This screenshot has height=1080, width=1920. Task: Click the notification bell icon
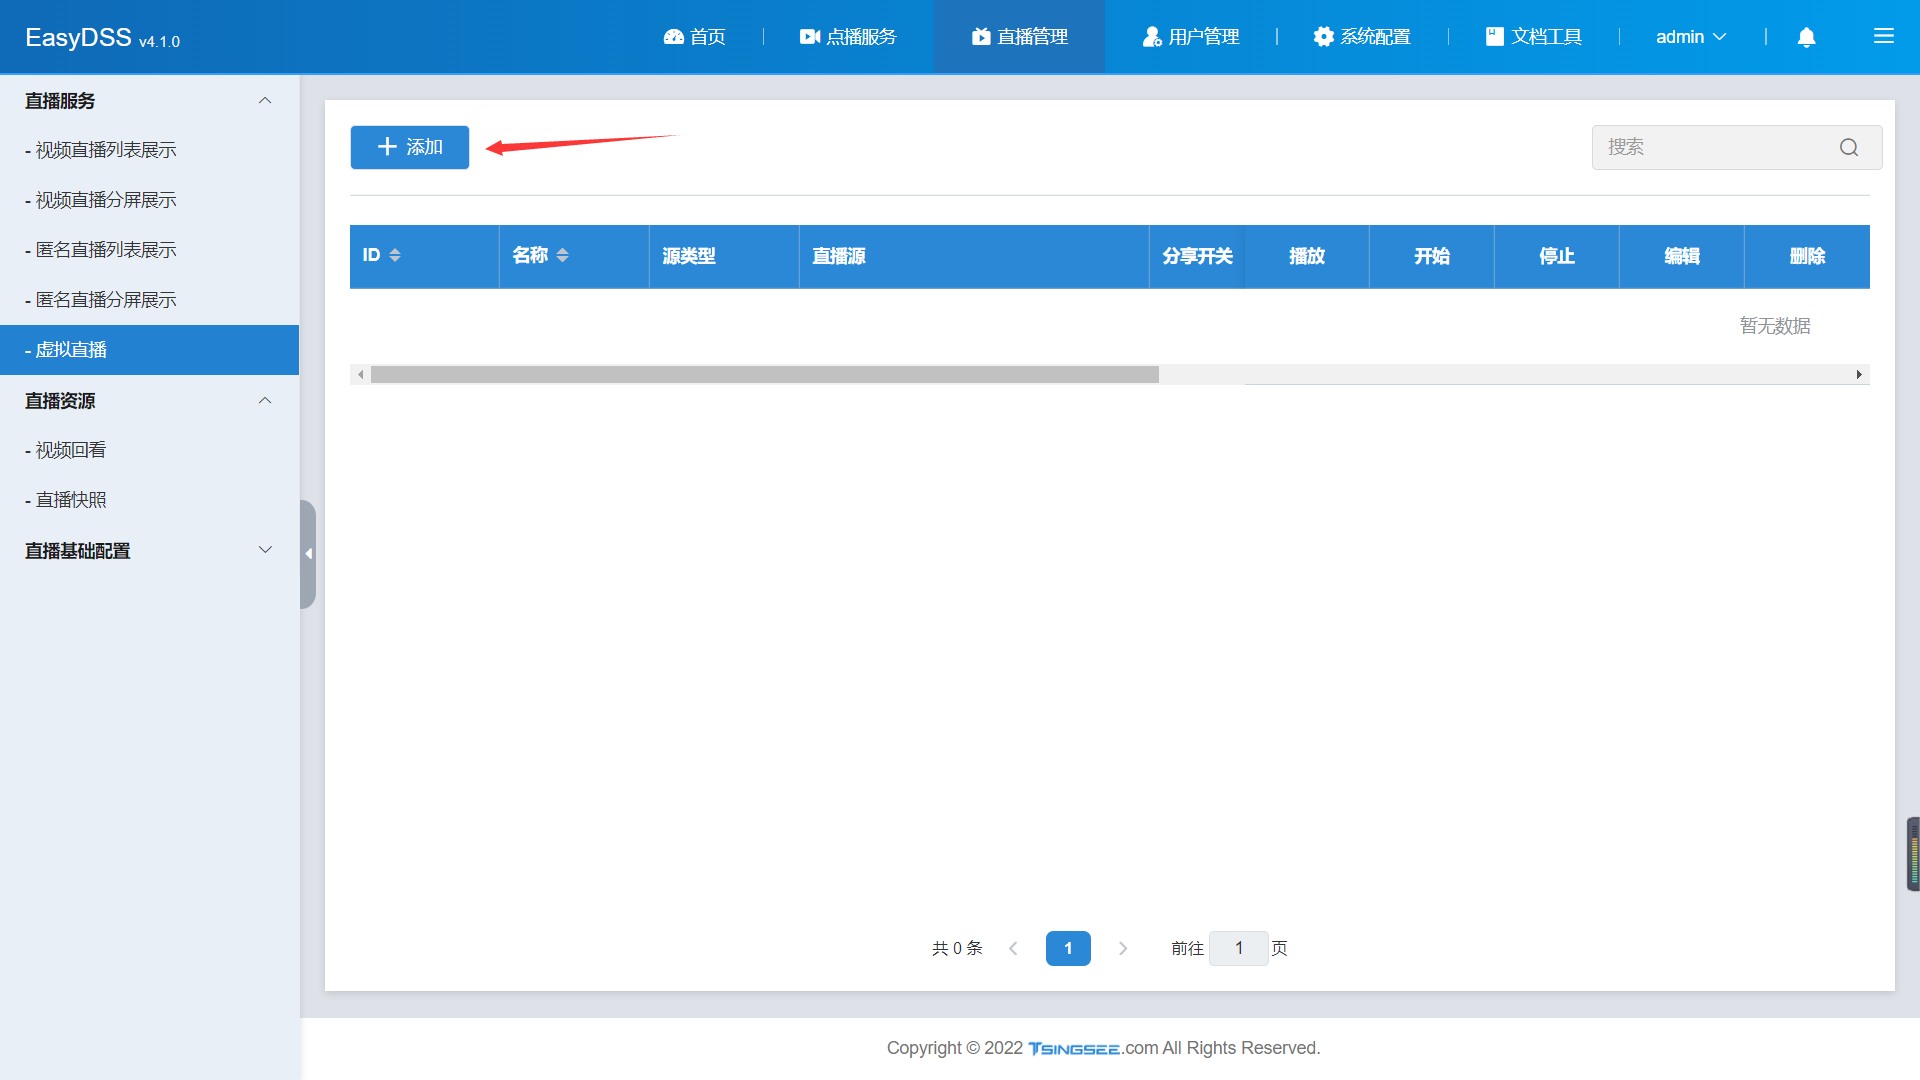click(x=1806, y=37)
